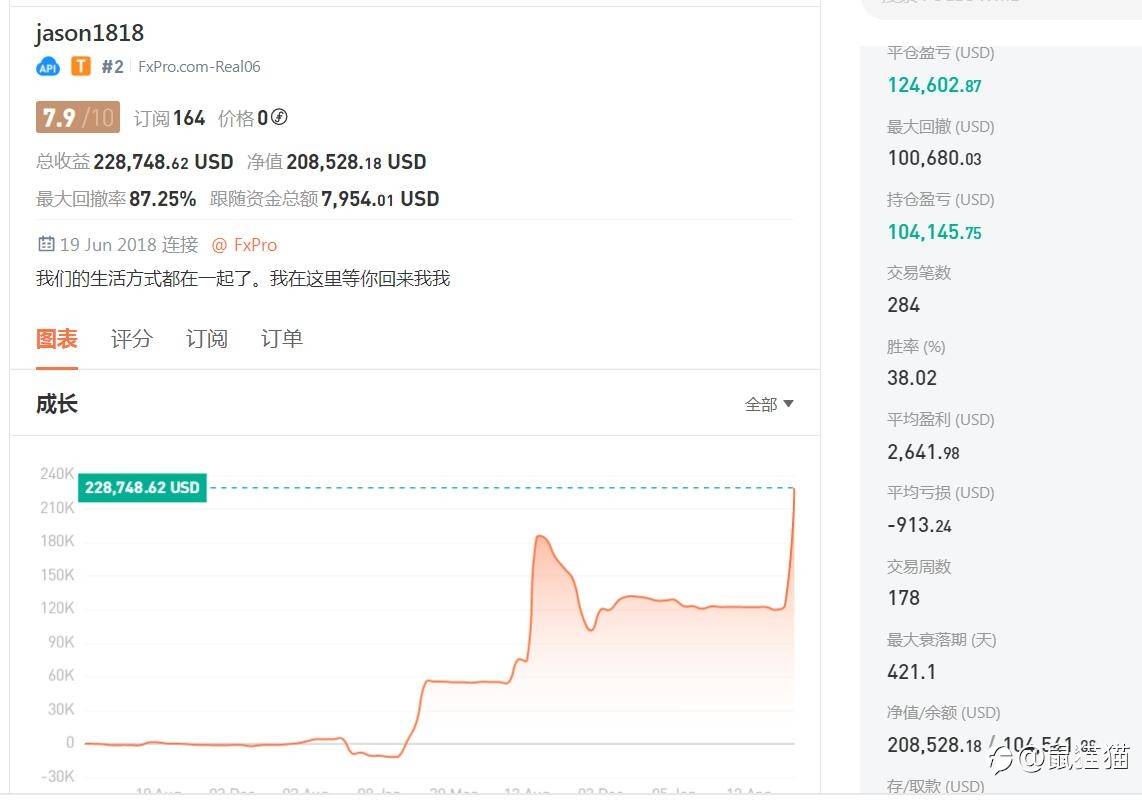Click the 胜率 value 38.02

912,378
